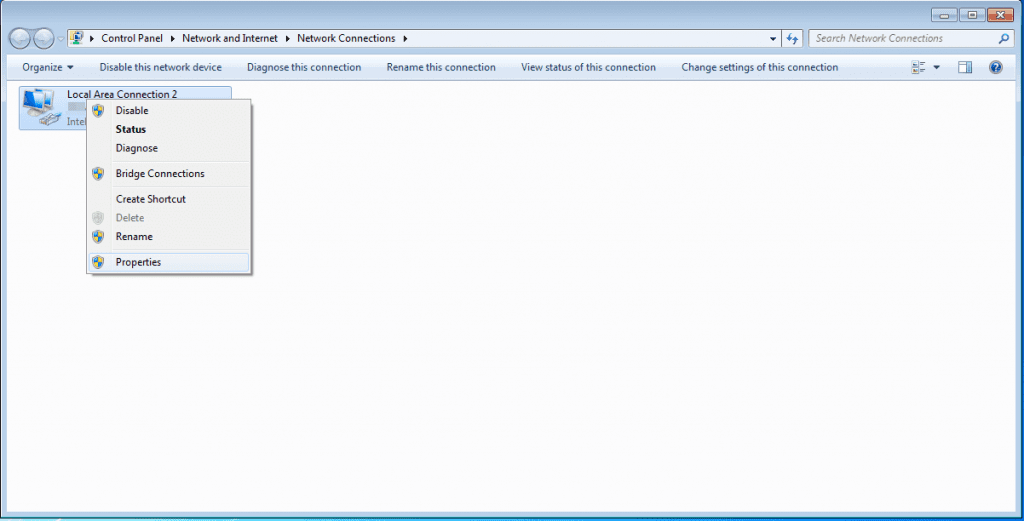Click the Control Panel icon in address bar

pos(76,38)
